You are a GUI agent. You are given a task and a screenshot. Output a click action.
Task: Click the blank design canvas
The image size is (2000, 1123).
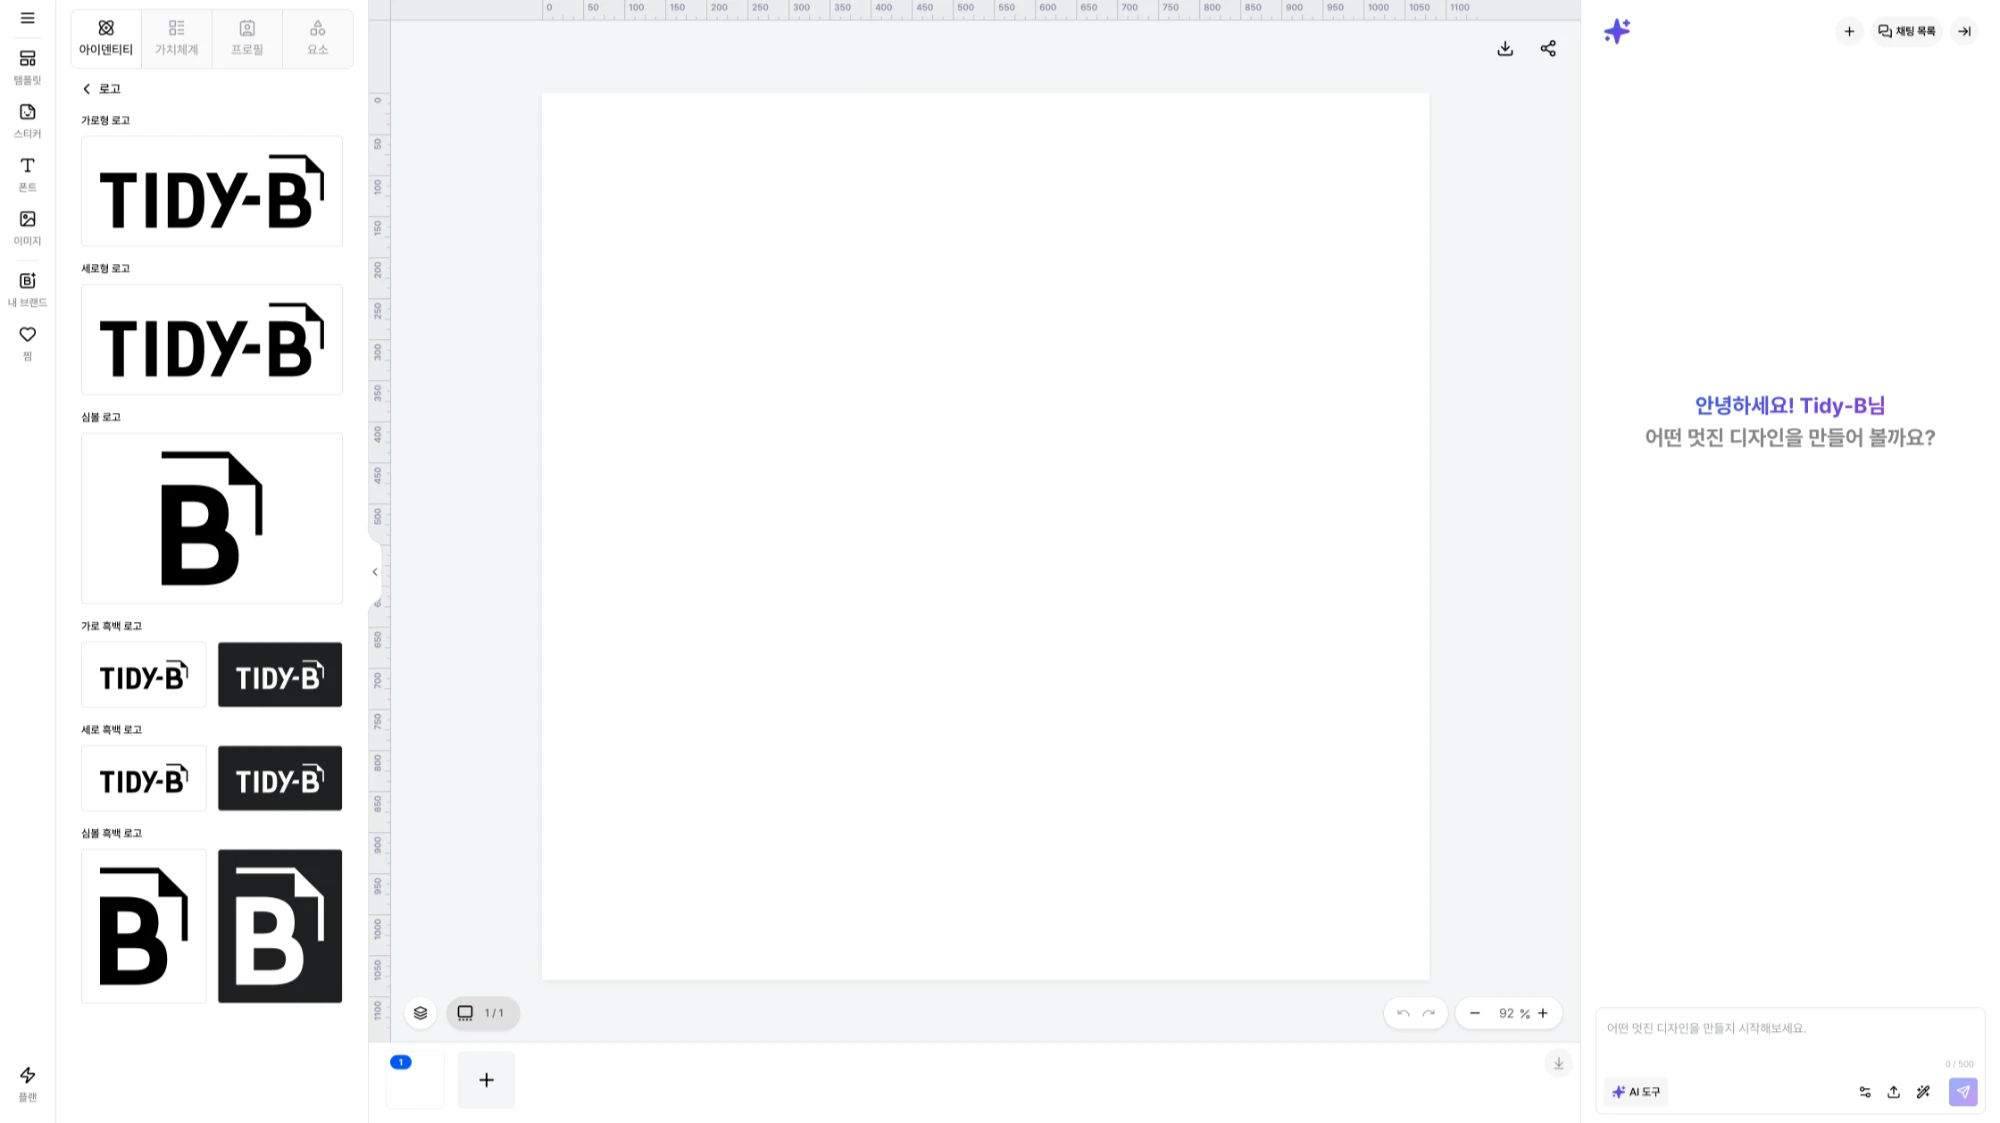985,537
